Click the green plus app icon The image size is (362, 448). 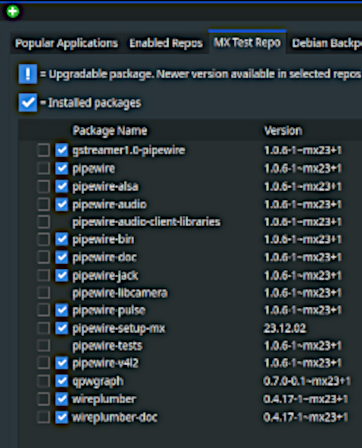(x=13, y=11)
